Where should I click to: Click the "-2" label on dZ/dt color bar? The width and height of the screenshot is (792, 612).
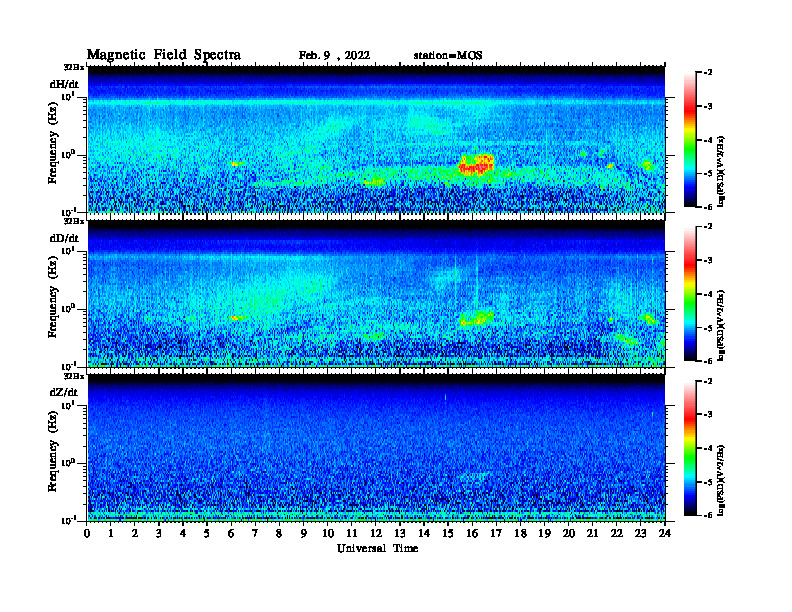[708, 381]
